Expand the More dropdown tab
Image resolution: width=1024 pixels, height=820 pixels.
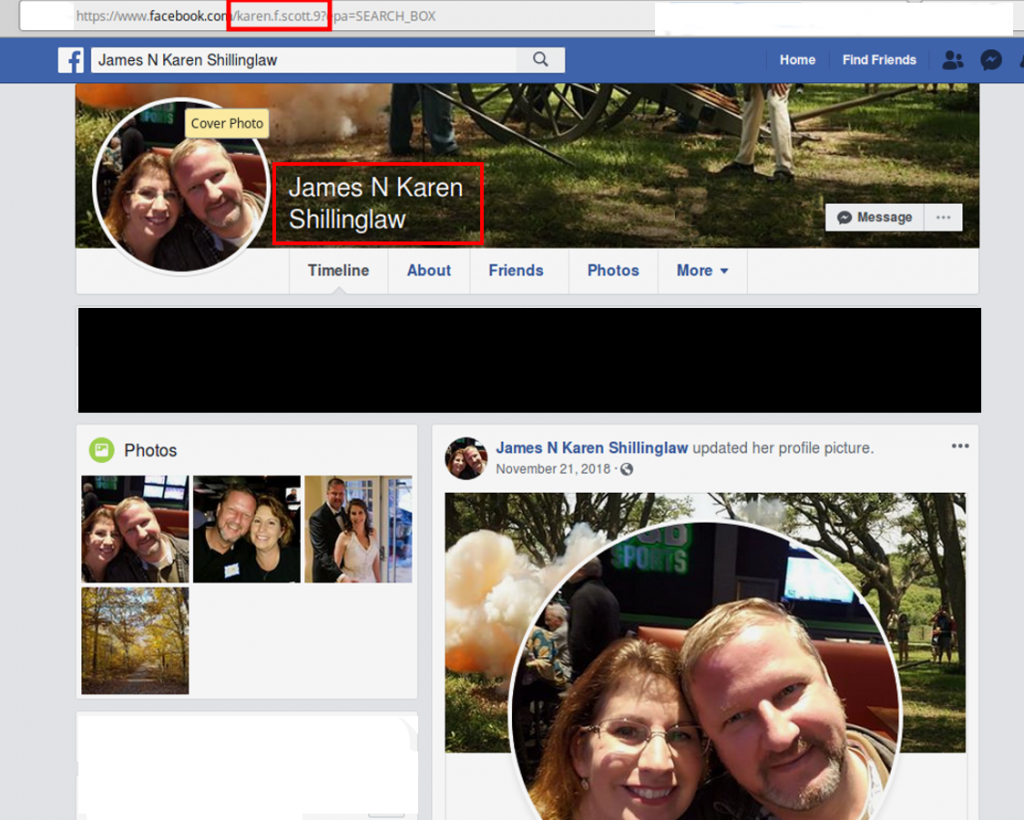click(x=702, y=270)
